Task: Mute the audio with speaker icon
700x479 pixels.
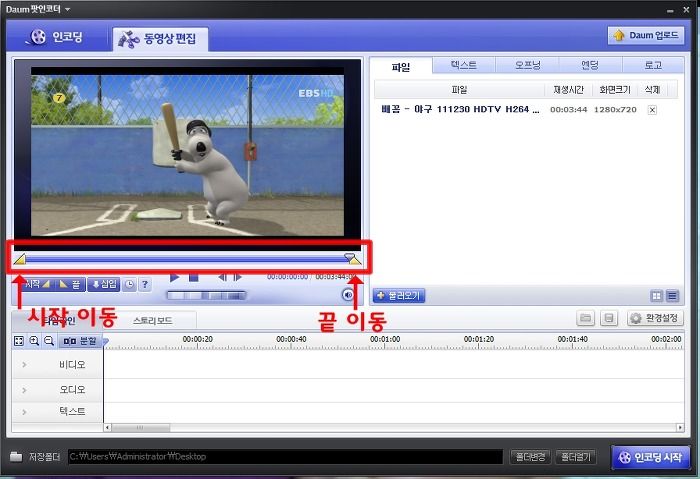Action: pyautogui.click(x=348, y=295)
